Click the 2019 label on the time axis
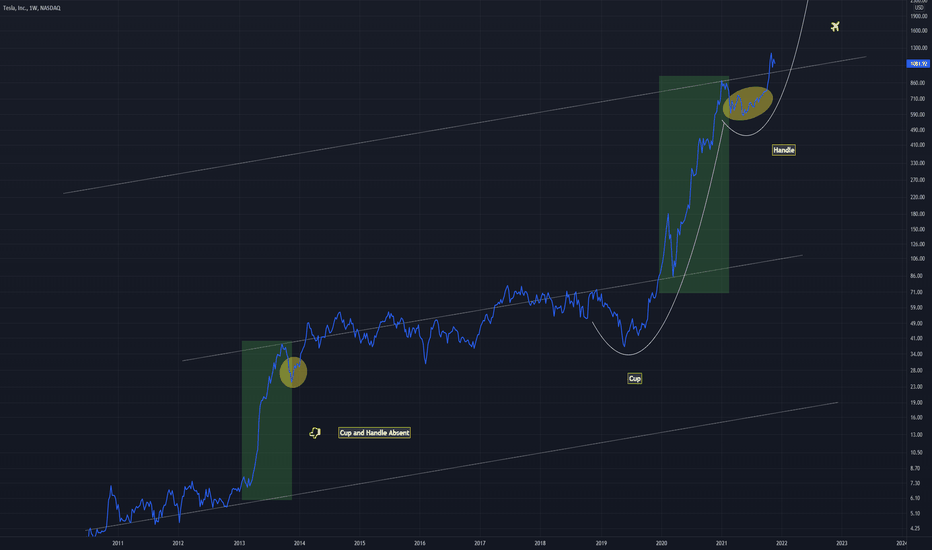This screenshot has width=932, height=550. tap(601, 543)
